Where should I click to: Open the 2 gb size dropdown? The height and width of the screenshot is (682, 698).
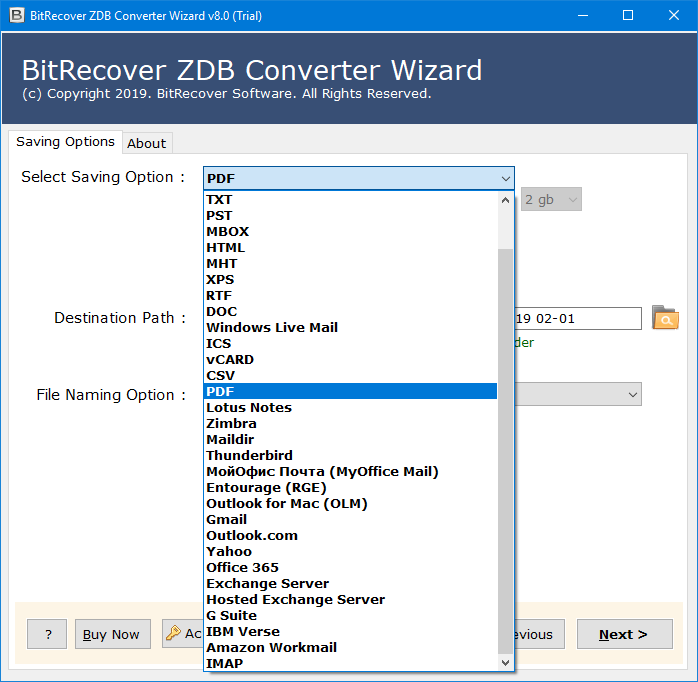(551, 199)
